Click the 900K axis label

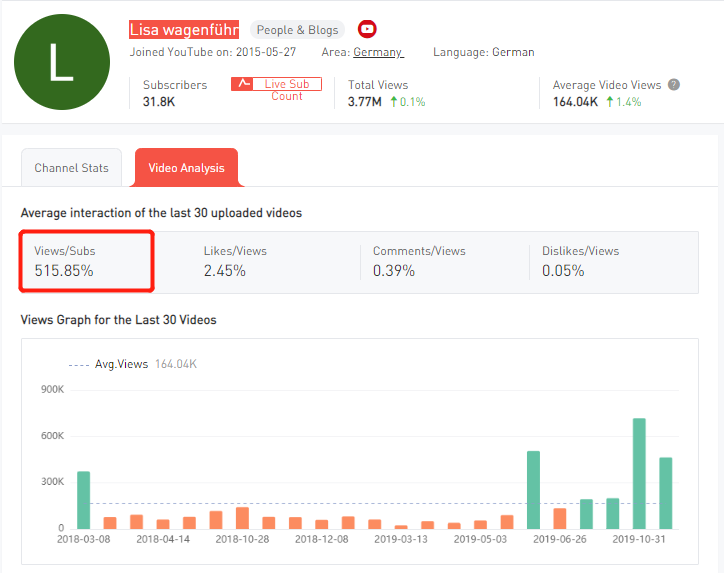tap(53, 389)
